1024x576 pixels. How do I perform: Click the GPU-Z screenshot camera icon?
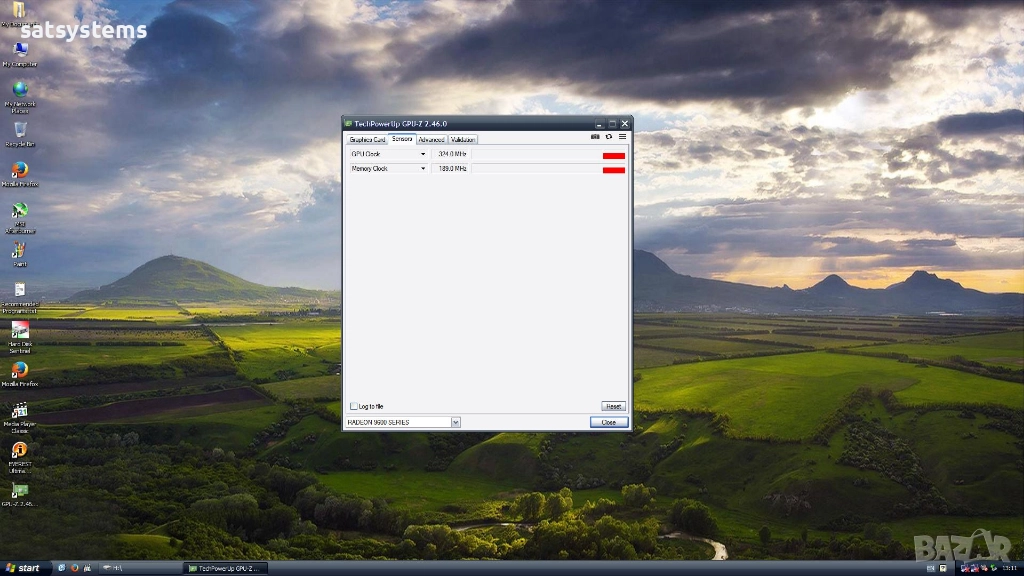[595, 137]
